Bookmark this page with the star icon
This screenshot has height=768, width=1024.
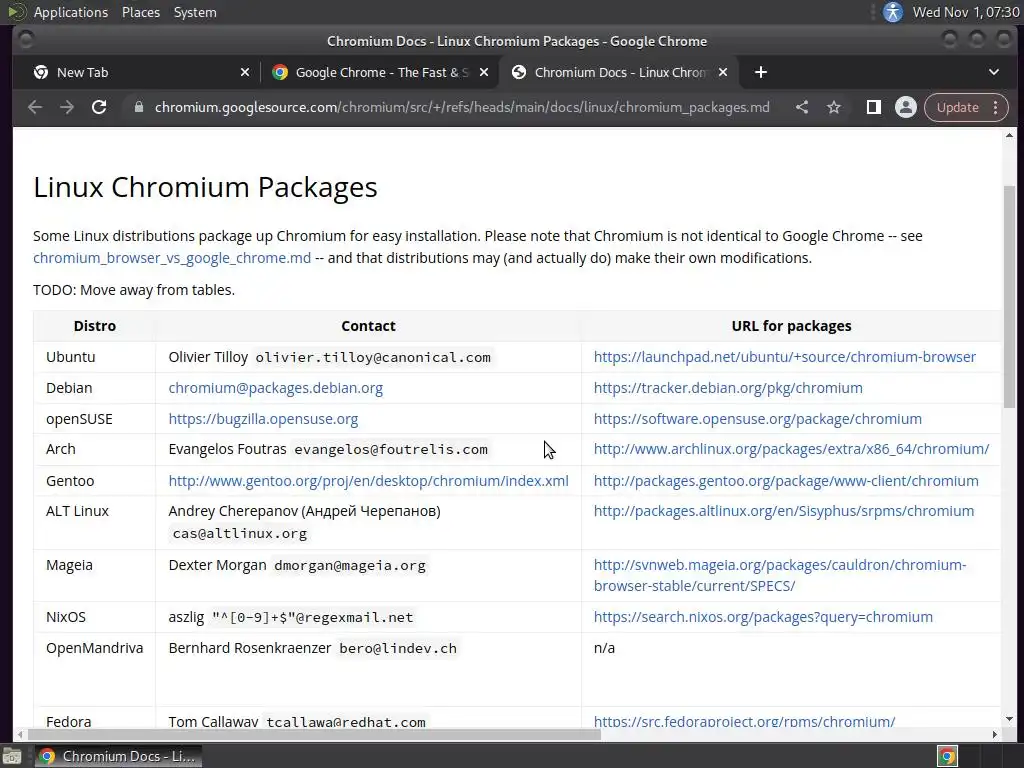pyautogui.click(x=834, y=107)
